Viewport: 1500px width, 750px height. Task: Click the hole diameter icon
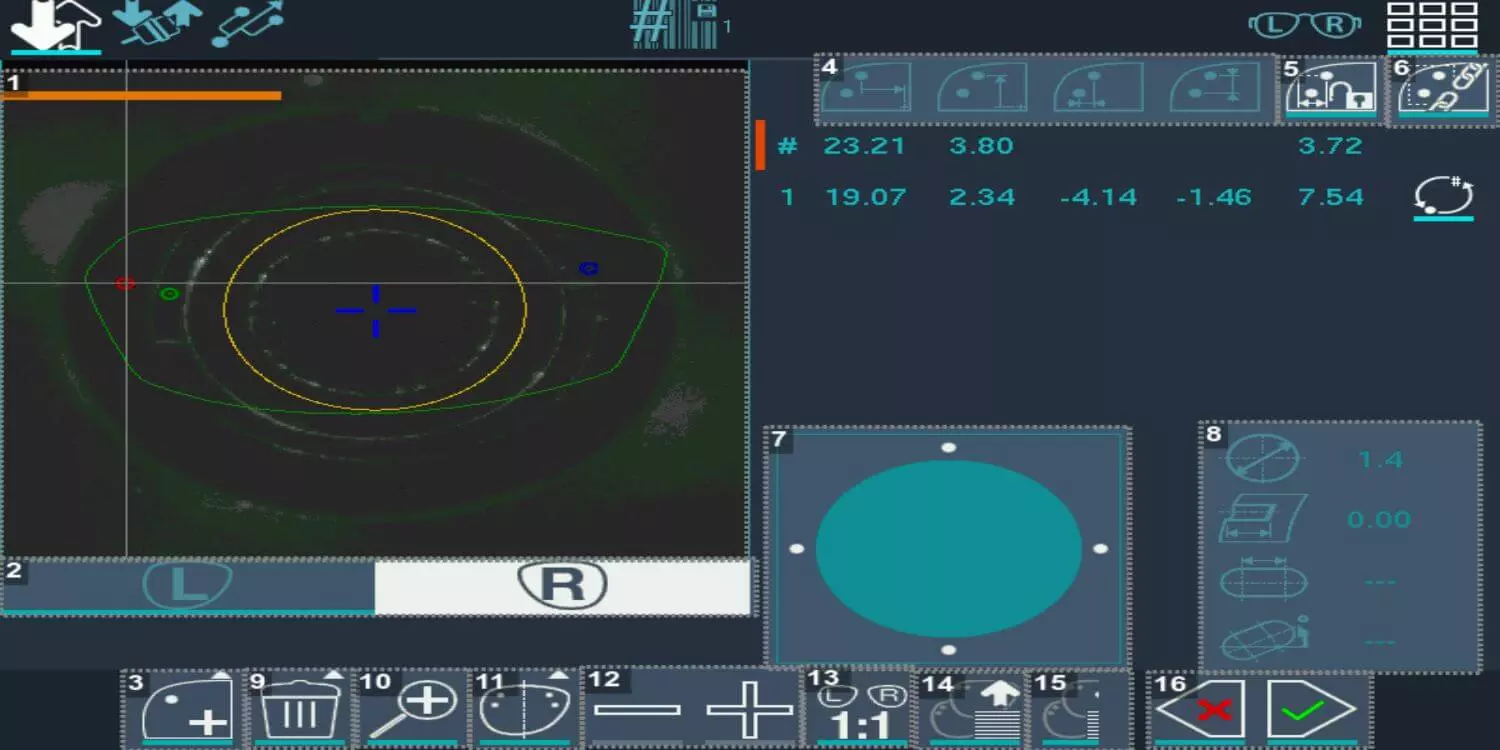1262,460
